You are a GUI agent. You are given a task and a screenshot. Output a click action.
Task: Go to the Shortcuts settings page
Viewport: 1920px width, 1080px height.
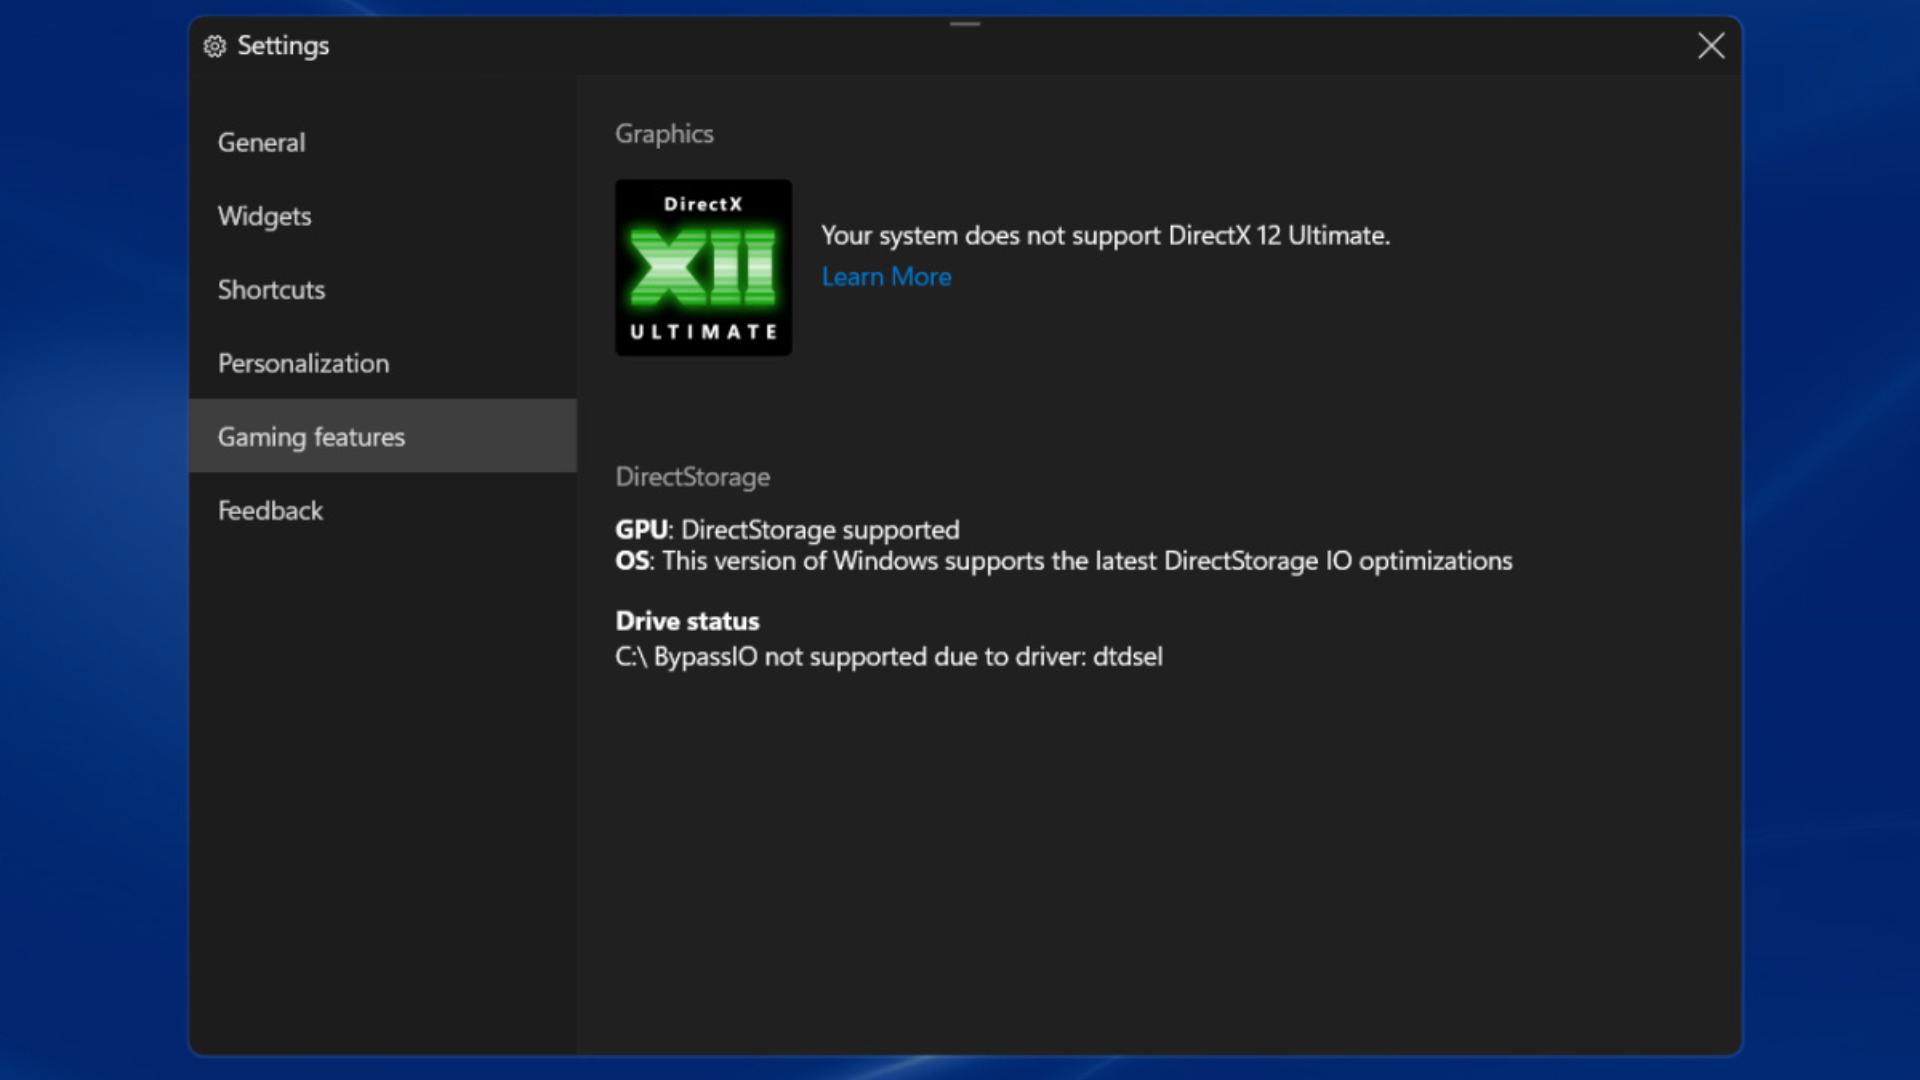272,290
